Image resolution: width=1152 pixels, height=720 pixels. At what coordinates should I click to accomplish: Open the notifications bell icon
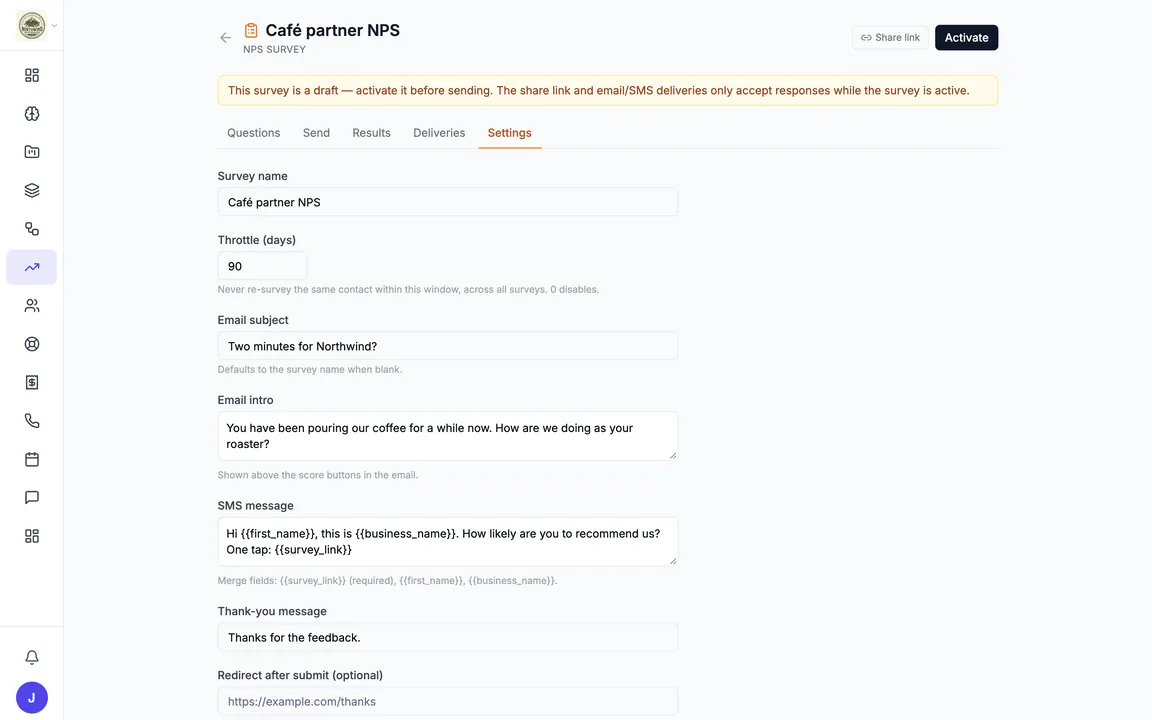click(x=32, y=657)
